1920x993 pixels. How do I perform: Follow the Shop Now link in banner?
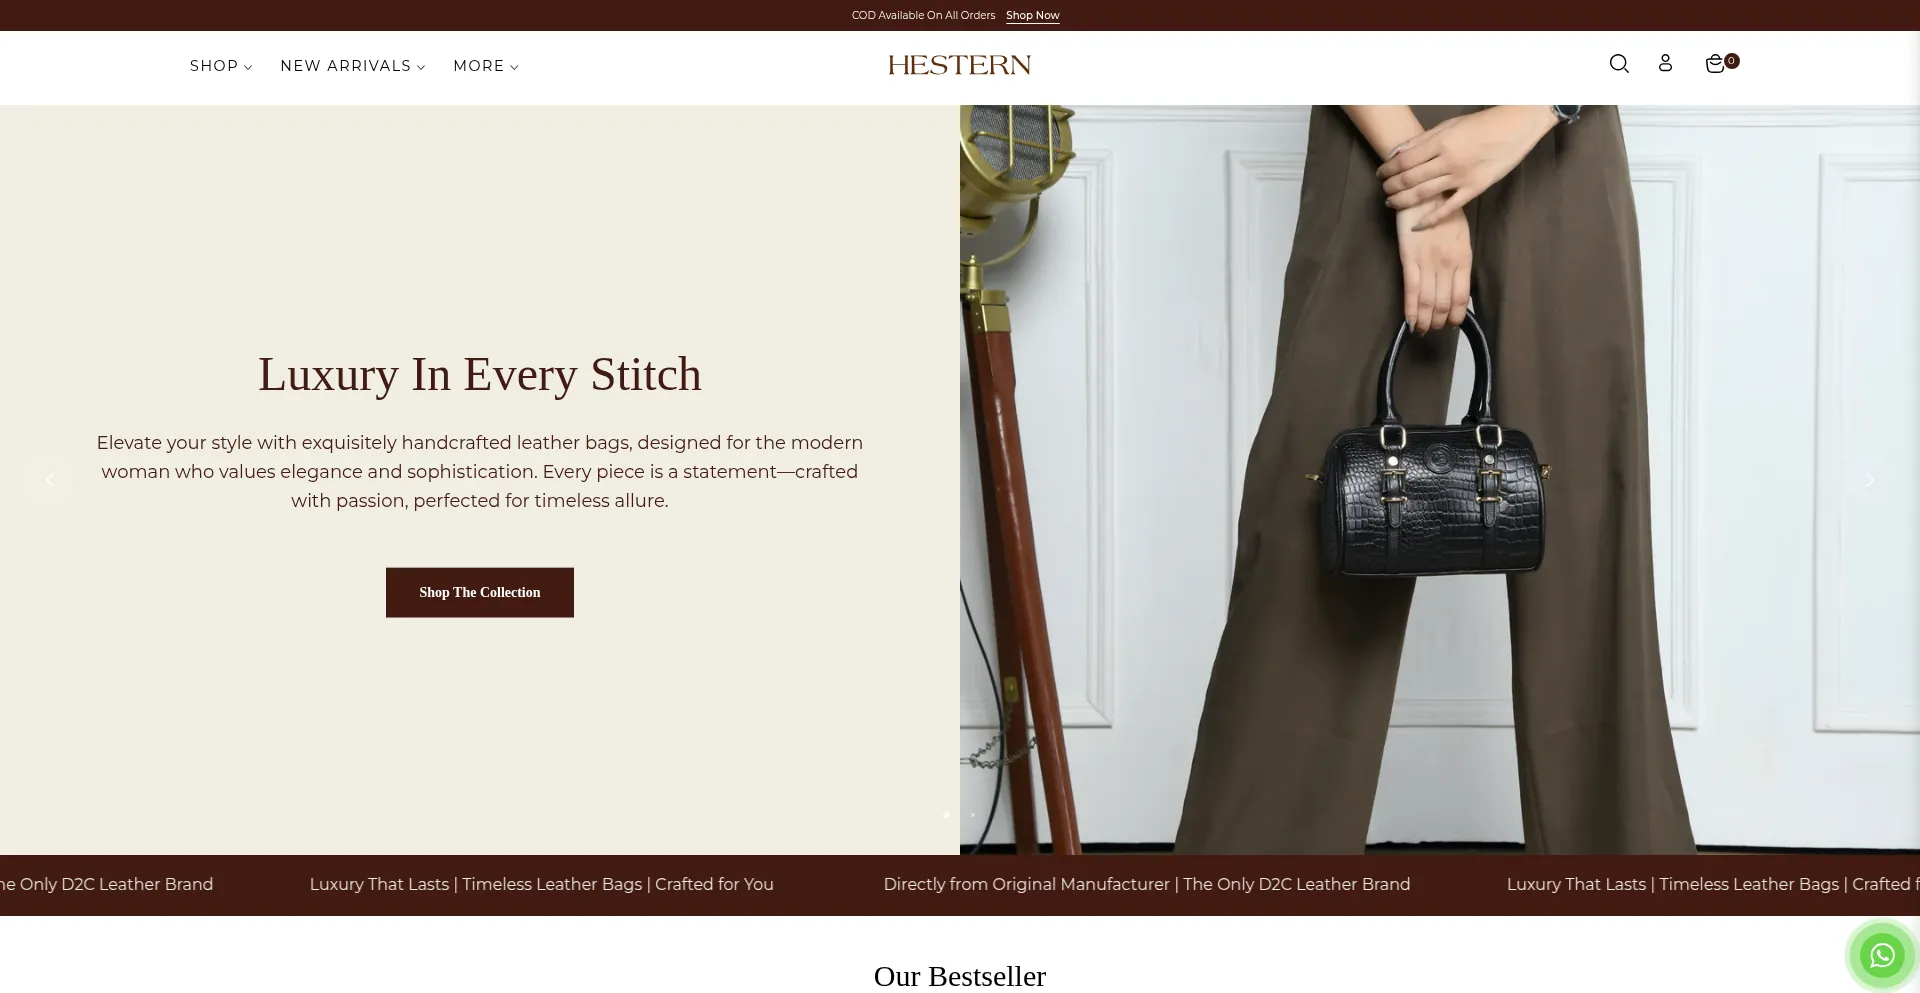[1032, 15]
